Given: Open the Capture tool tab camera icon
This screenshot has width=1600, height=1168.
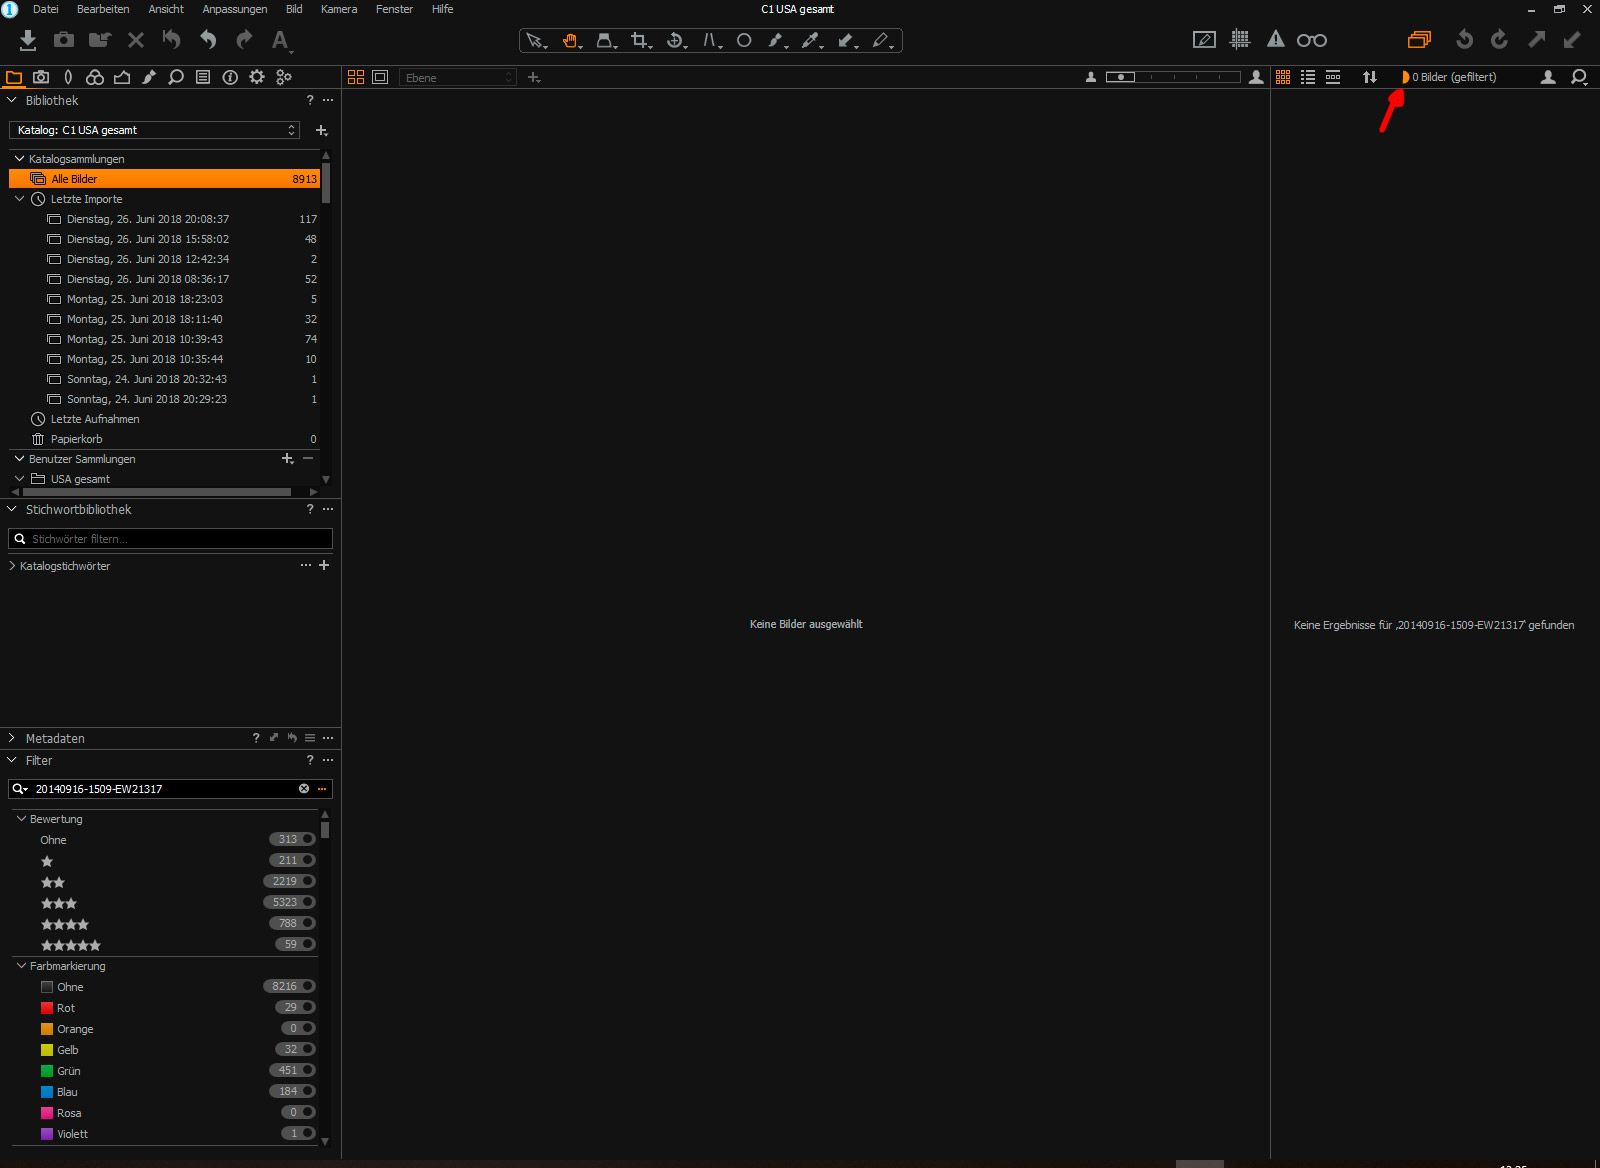Looking at the screenshot, I should point(41,77).
